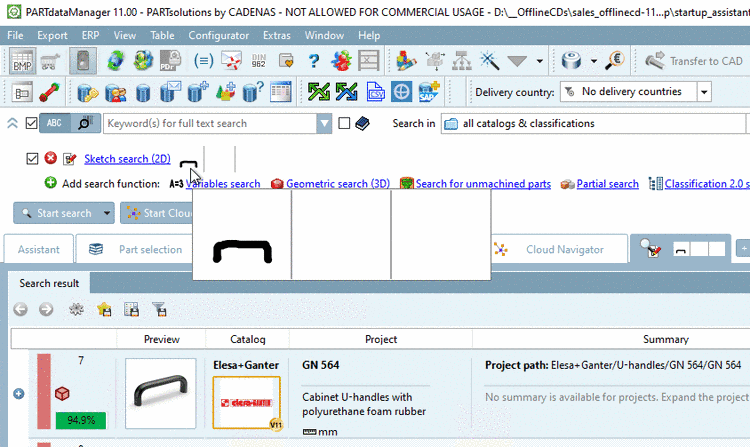
Task: Click the folder with heart favorites icon
Action: [x=286, y=61]
